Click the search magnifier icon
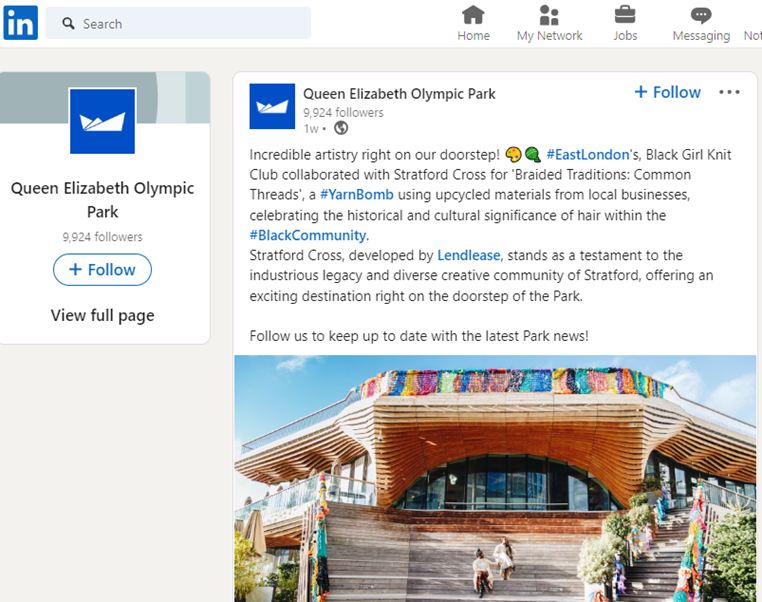 [x=69, y=23]
